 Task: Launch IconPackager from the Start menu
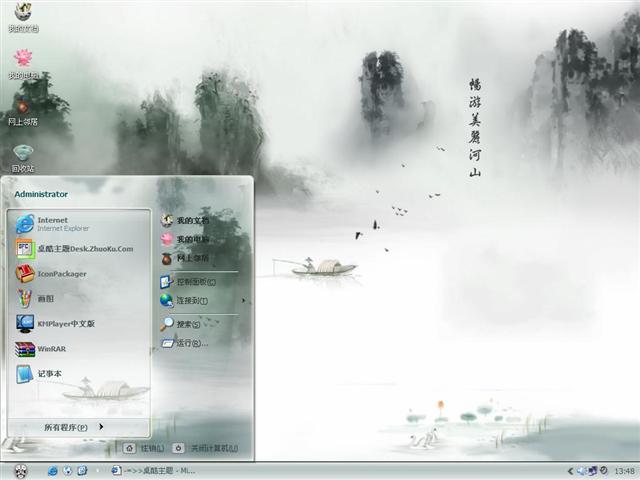coord(78,273)
